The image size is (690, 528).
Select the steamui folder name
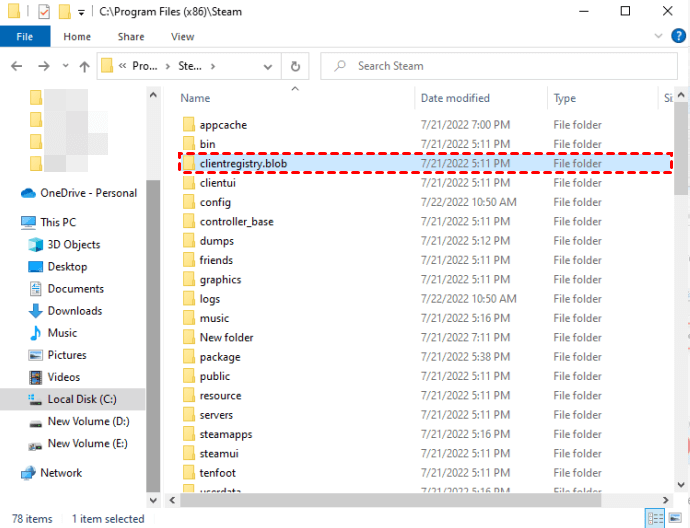point(219,454)
